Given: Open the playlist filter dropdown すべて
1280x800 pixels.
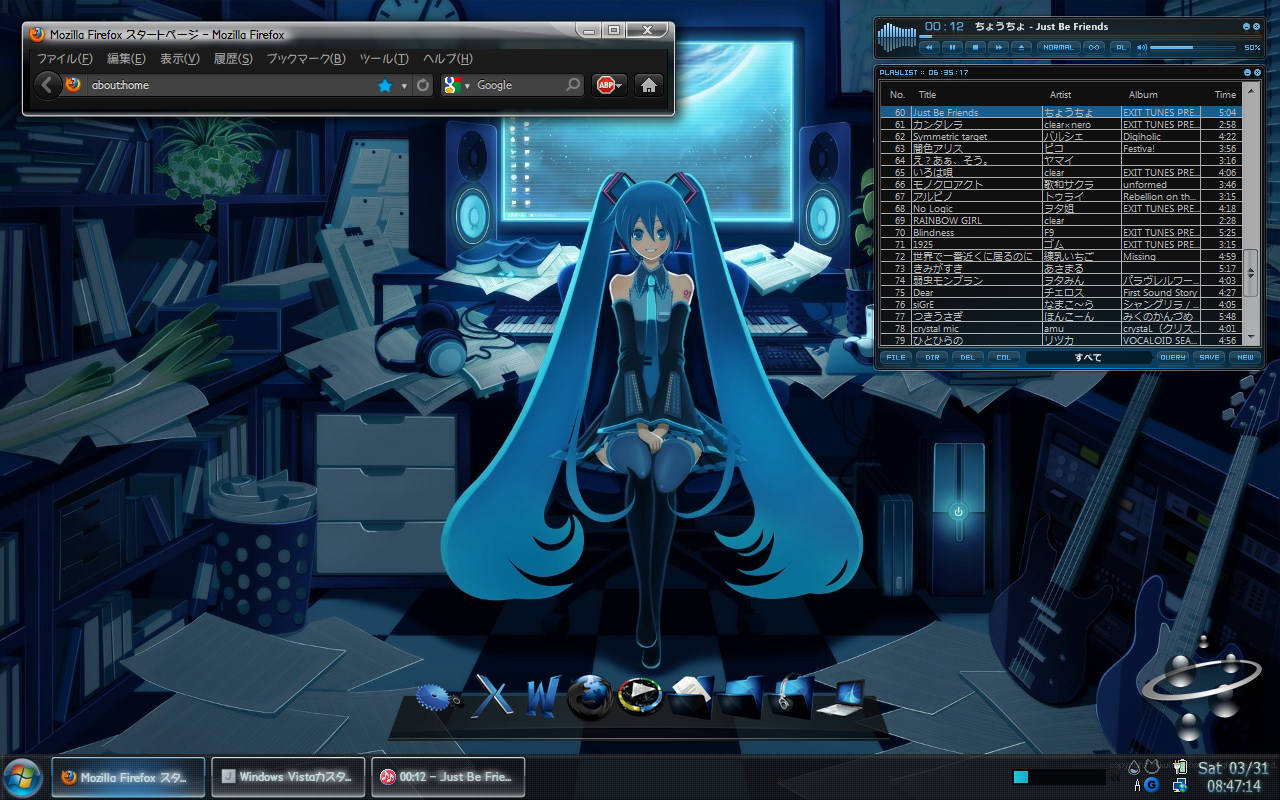Looking at the screenshot, I should point(1088,357).
